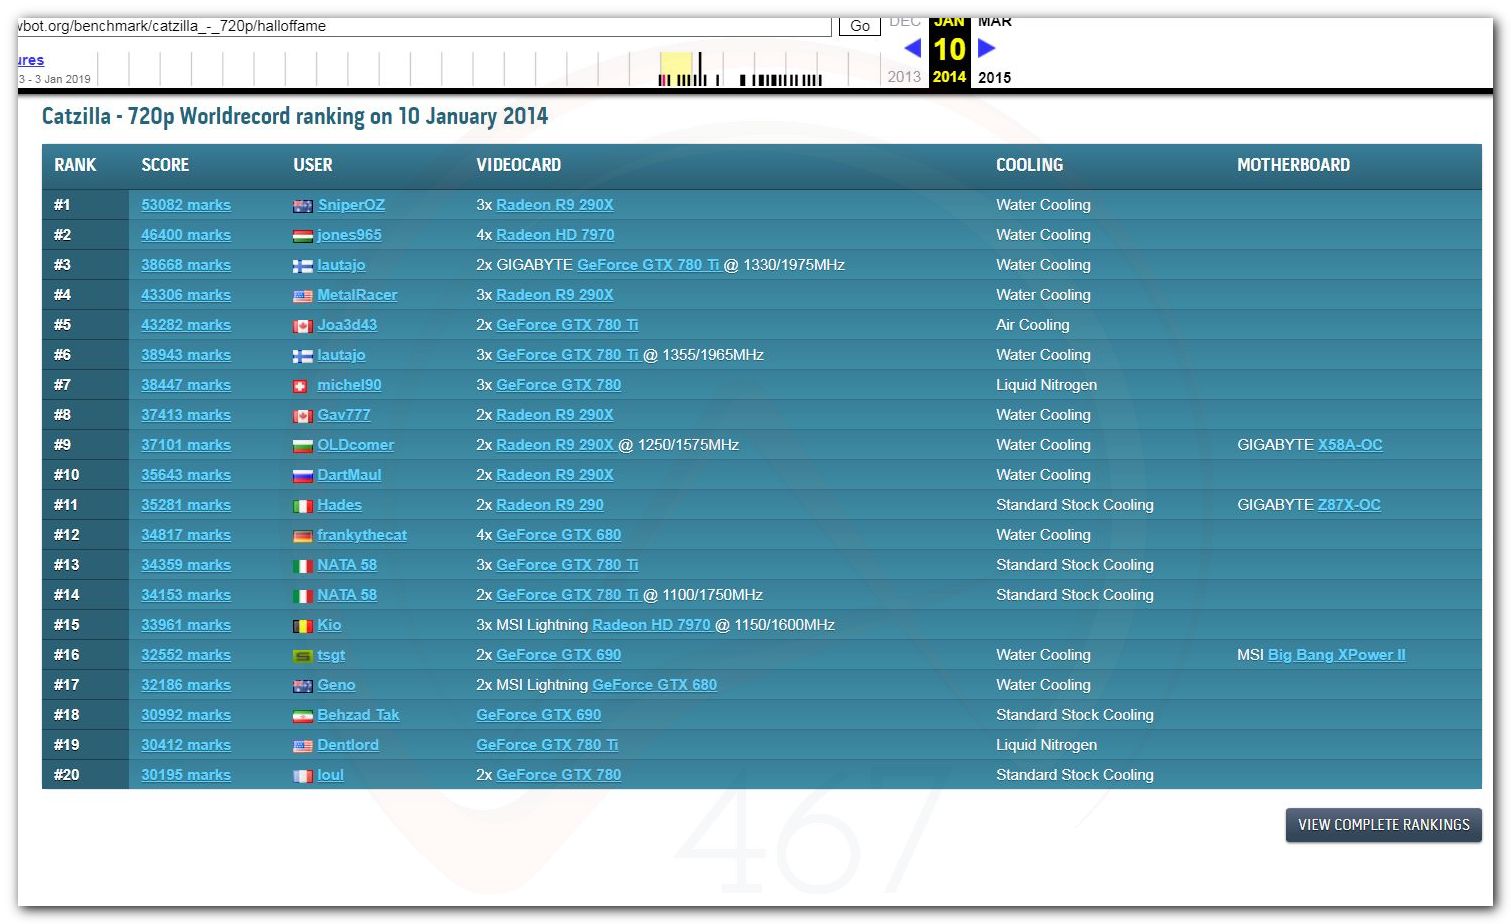Open jones965 user profile link
1511x924 pixels.
(349, 235)
